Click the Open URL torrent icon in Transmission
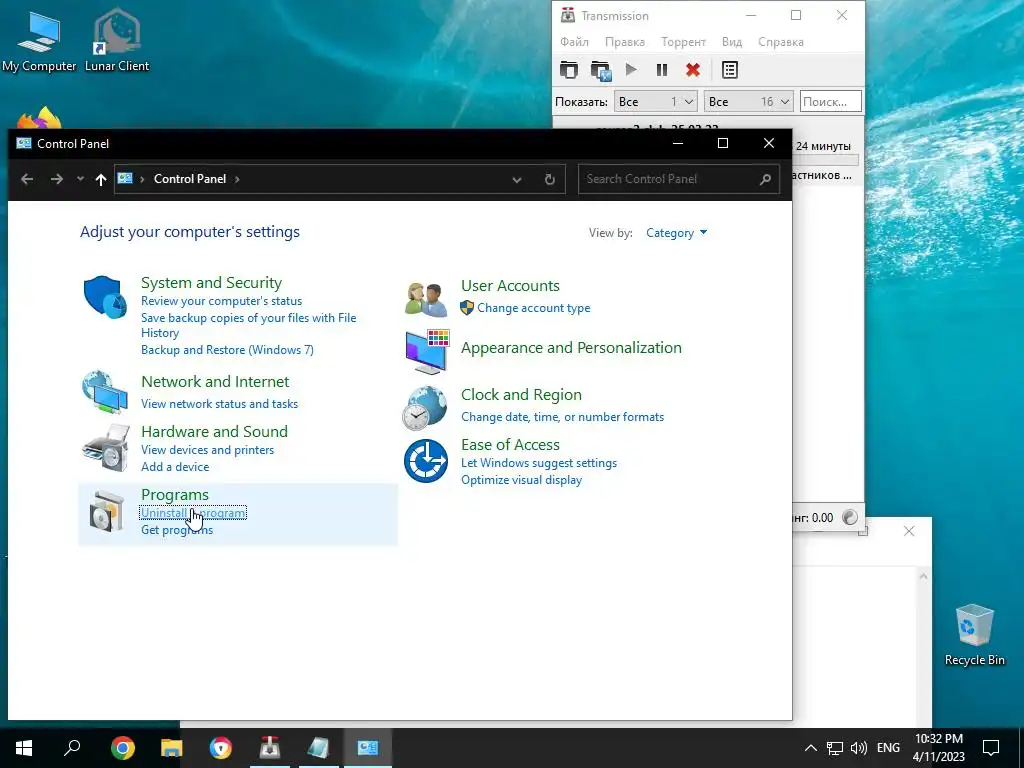Image resolution: width=1024 pixels, height=768 pixels. 600,71
